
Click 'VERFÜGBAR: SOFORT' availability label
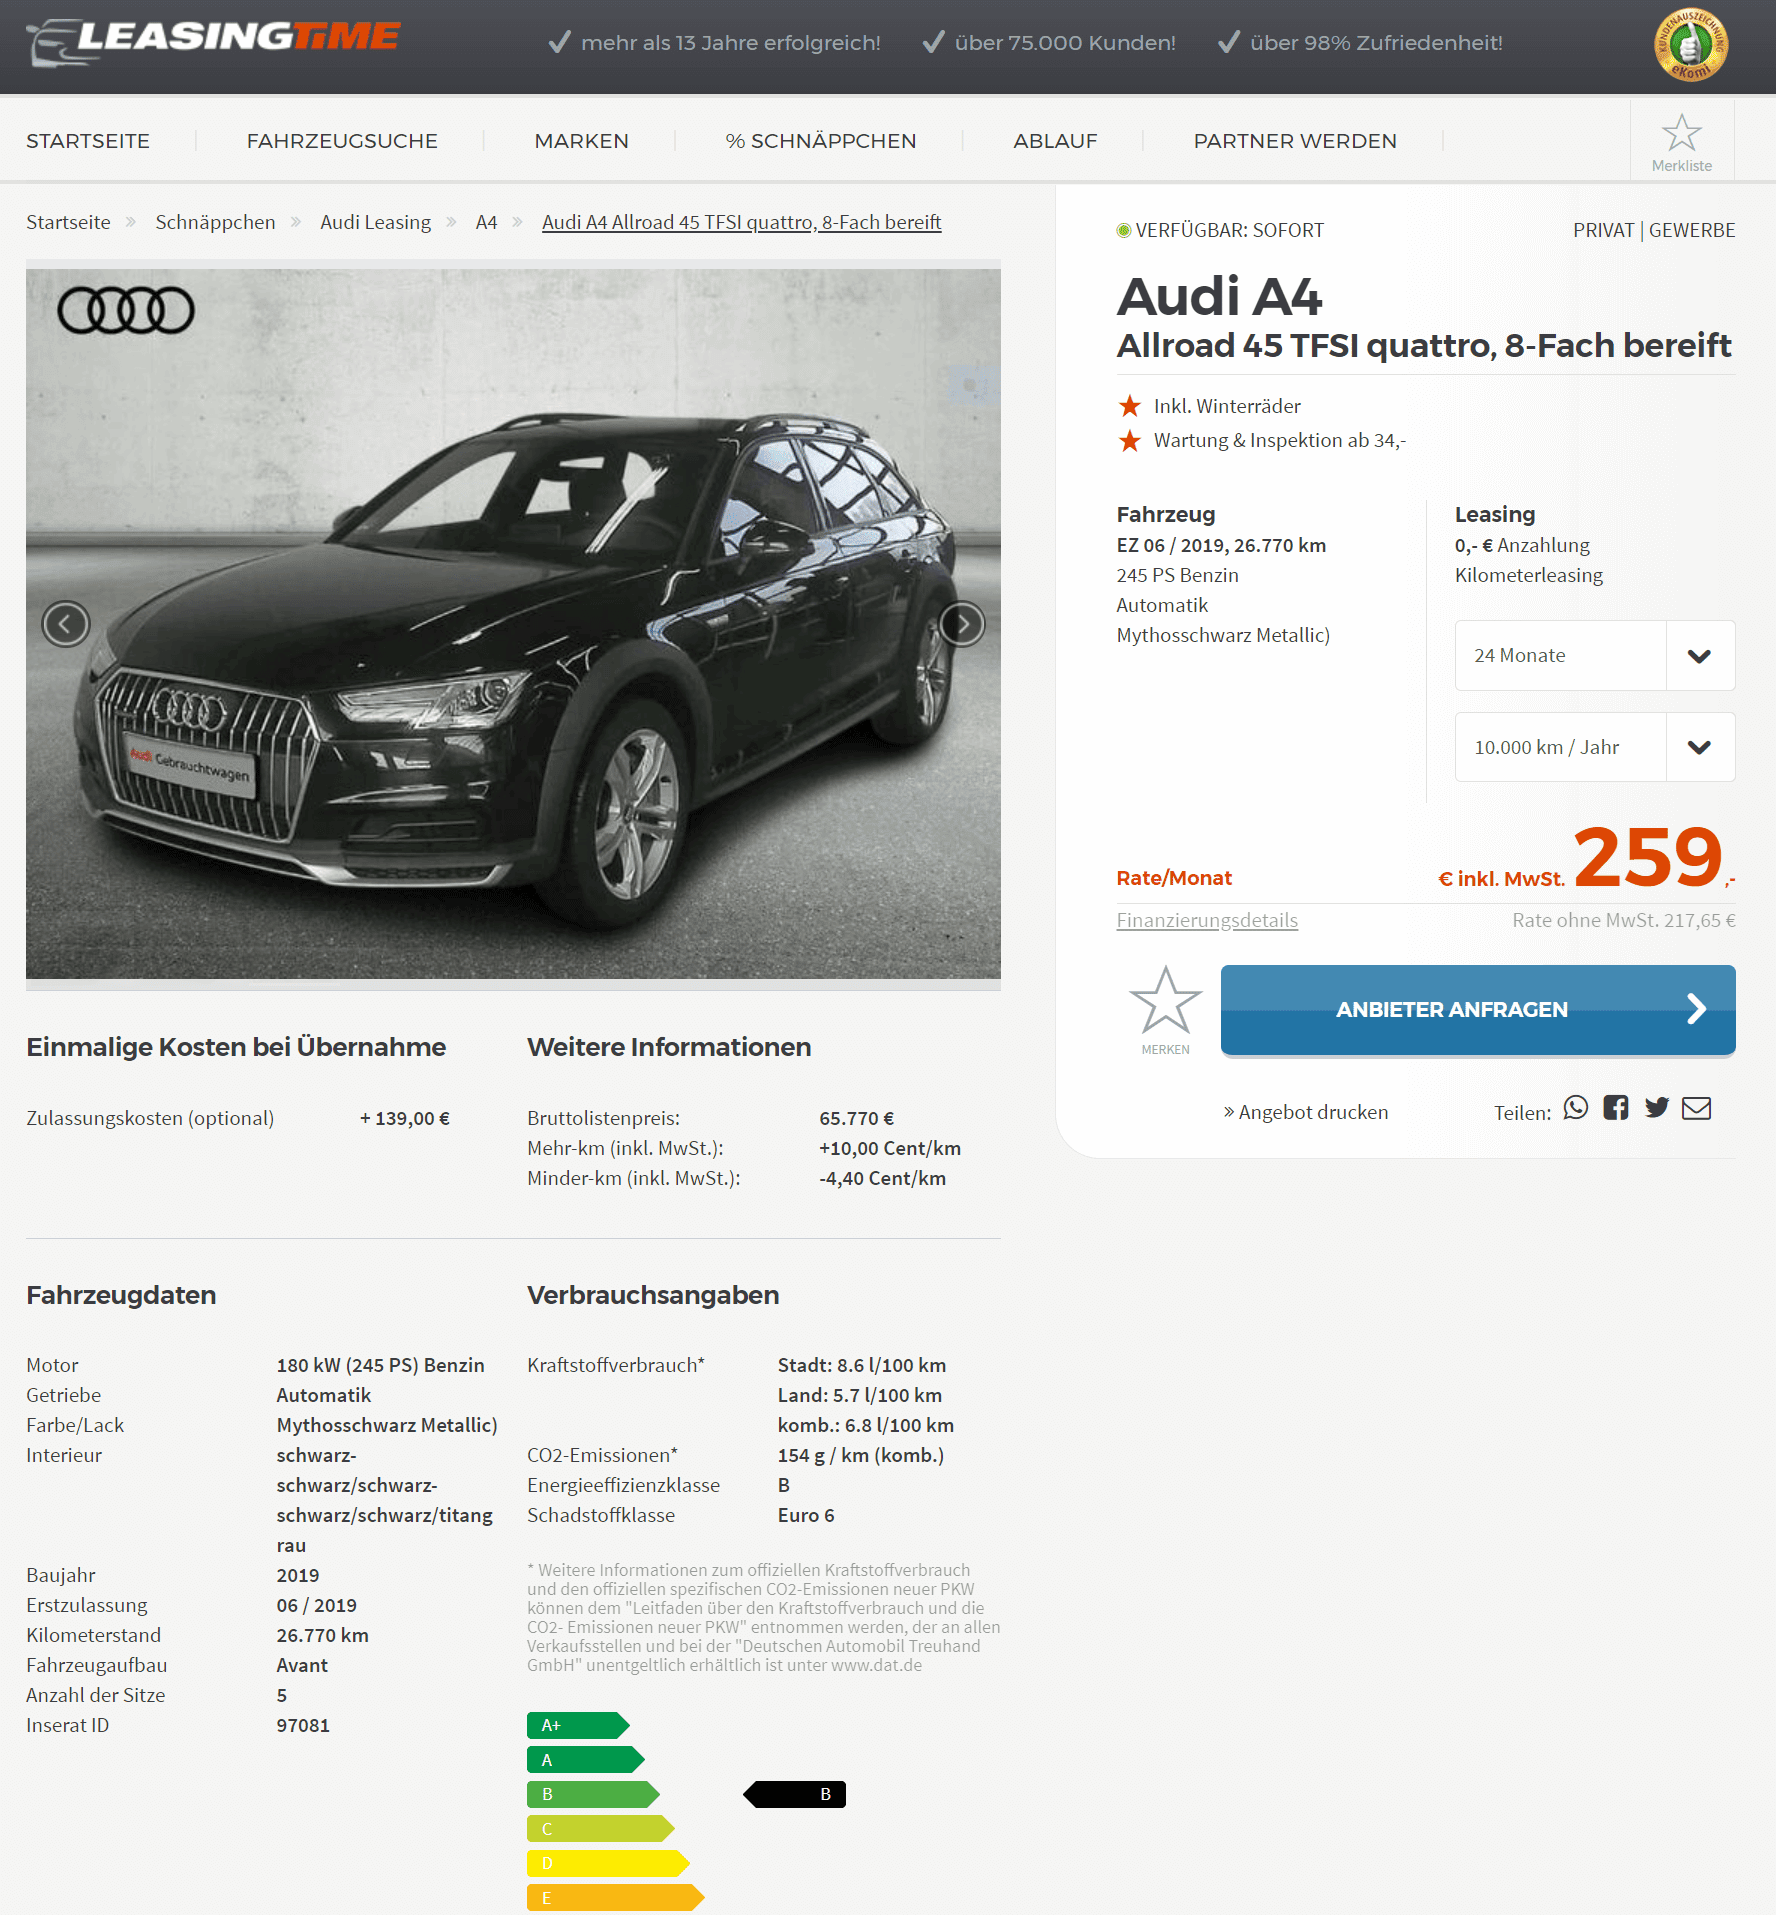1229,230
